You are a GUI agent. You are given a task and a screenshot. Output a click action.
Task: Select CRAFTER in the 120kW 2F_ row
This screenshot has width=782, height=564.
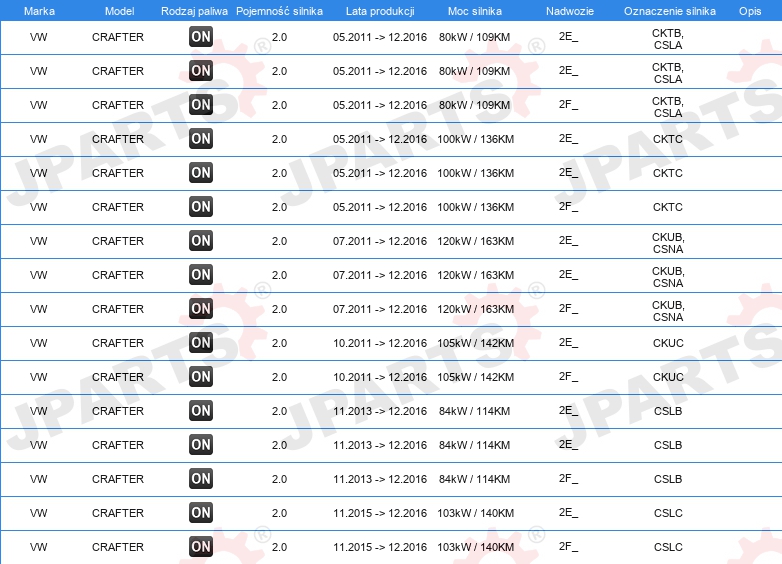click(118, 309)
